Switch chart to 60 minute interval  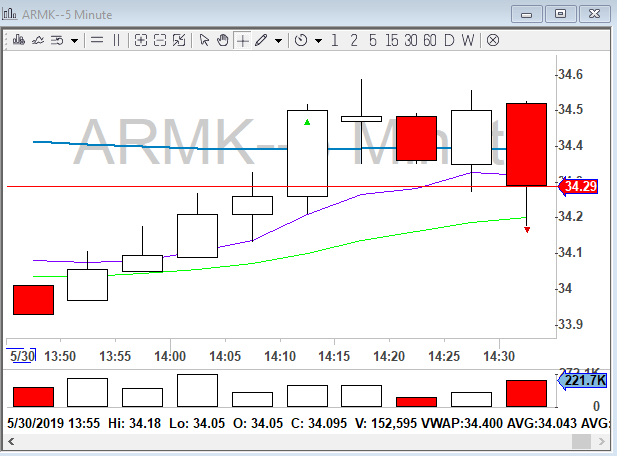point(430,40)
